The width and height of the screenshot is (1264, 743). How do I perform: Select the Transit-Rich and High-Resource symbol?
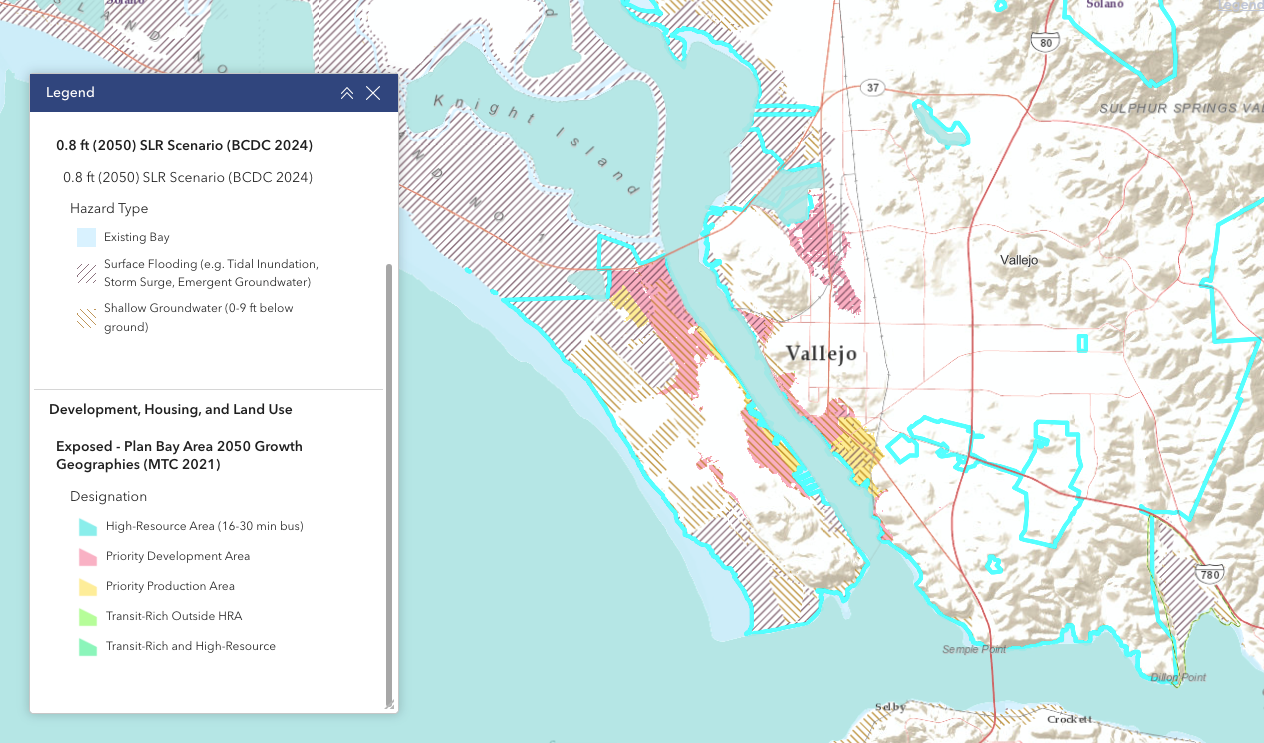click(x=88, y=646)
